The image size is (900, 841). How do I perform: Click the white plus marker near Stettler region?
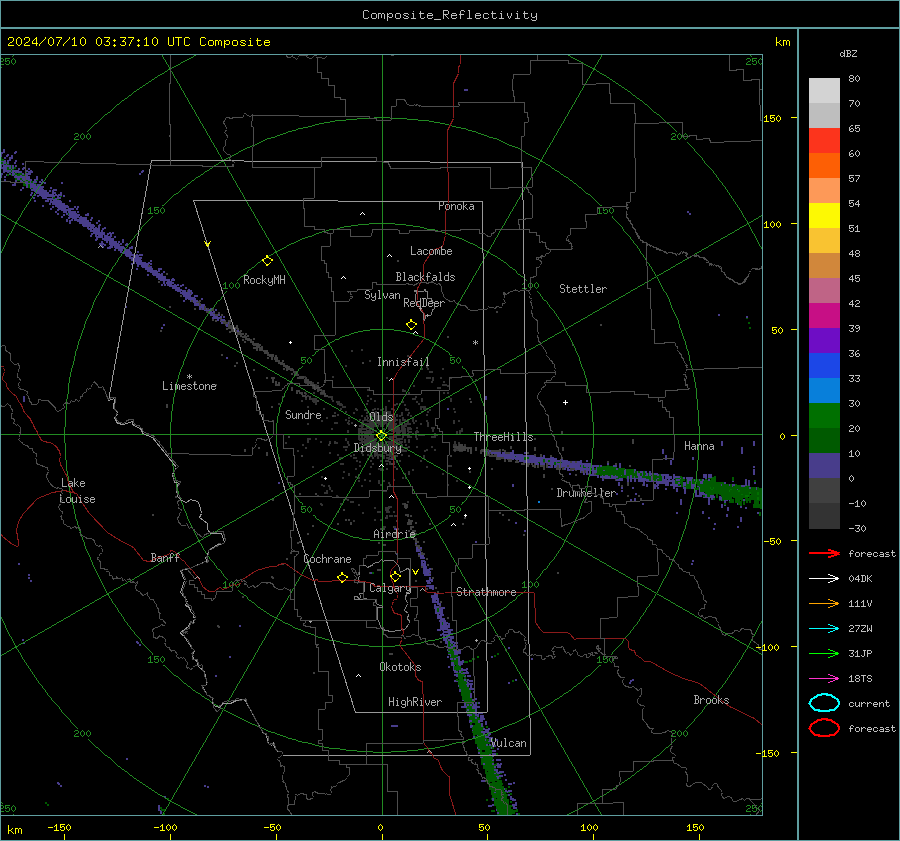point(565,402)
